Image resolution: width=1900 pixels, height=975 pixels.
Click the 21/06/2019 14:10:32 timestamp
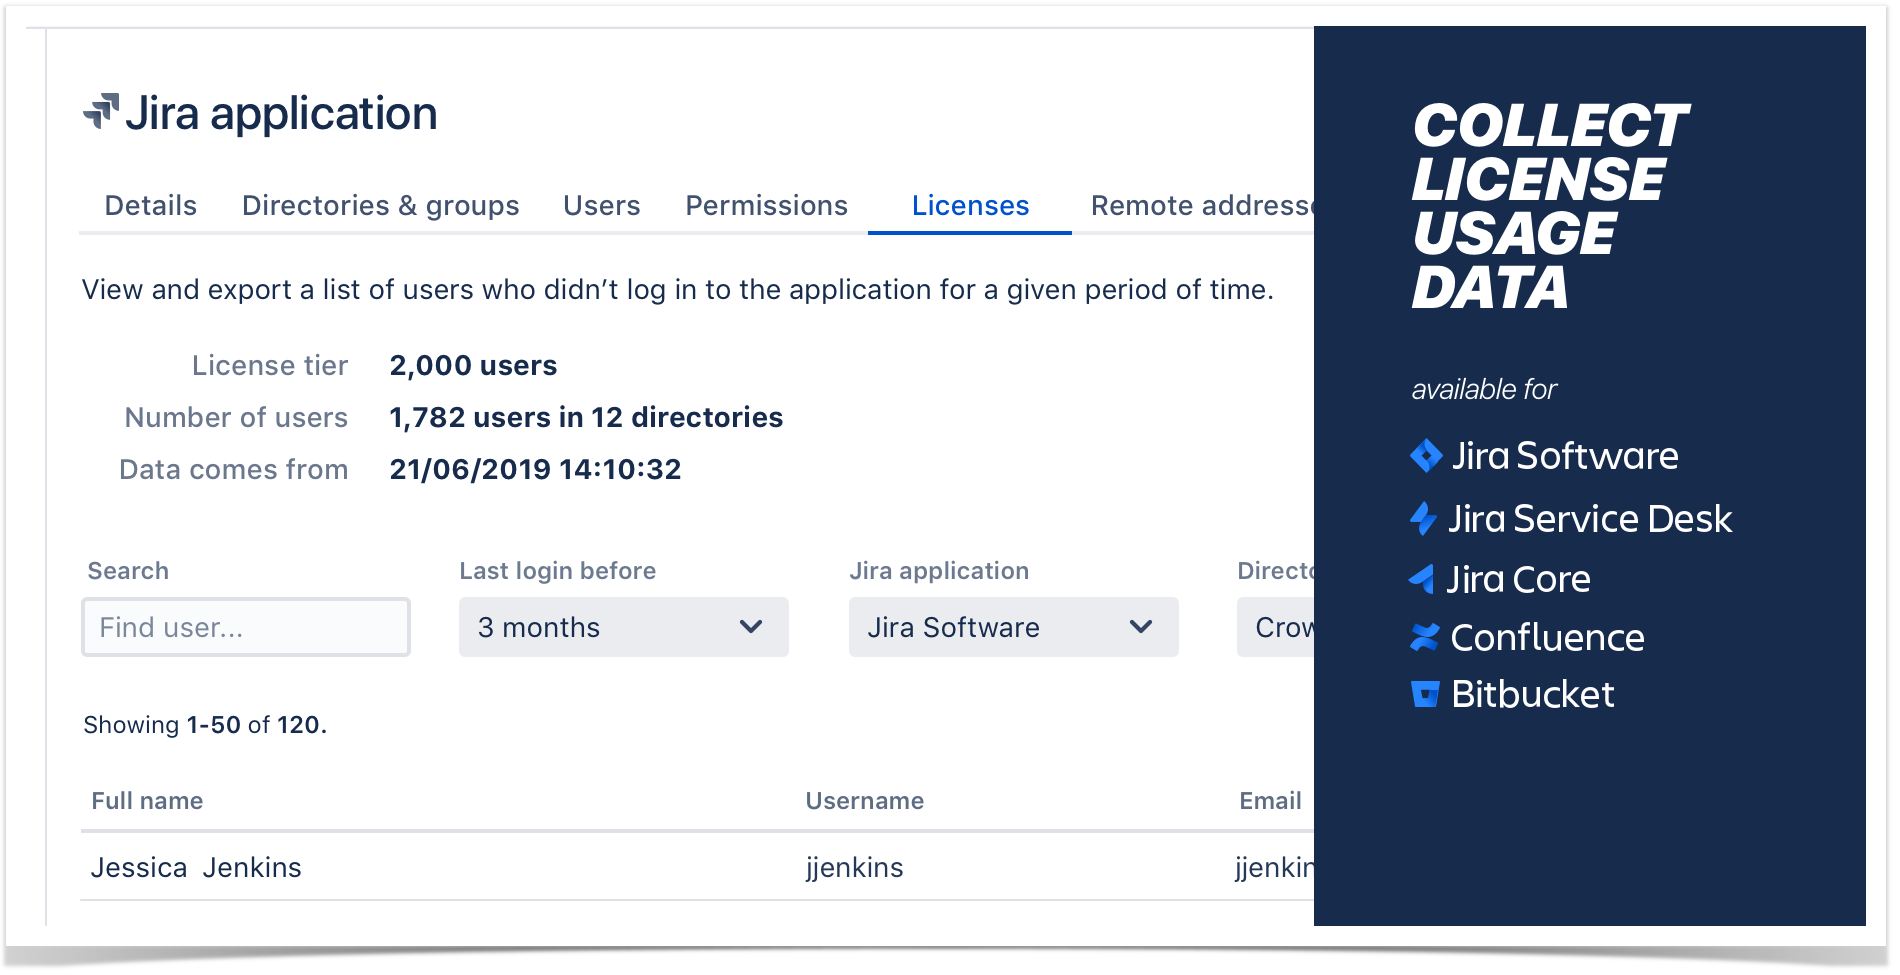[x=535, y=470]
